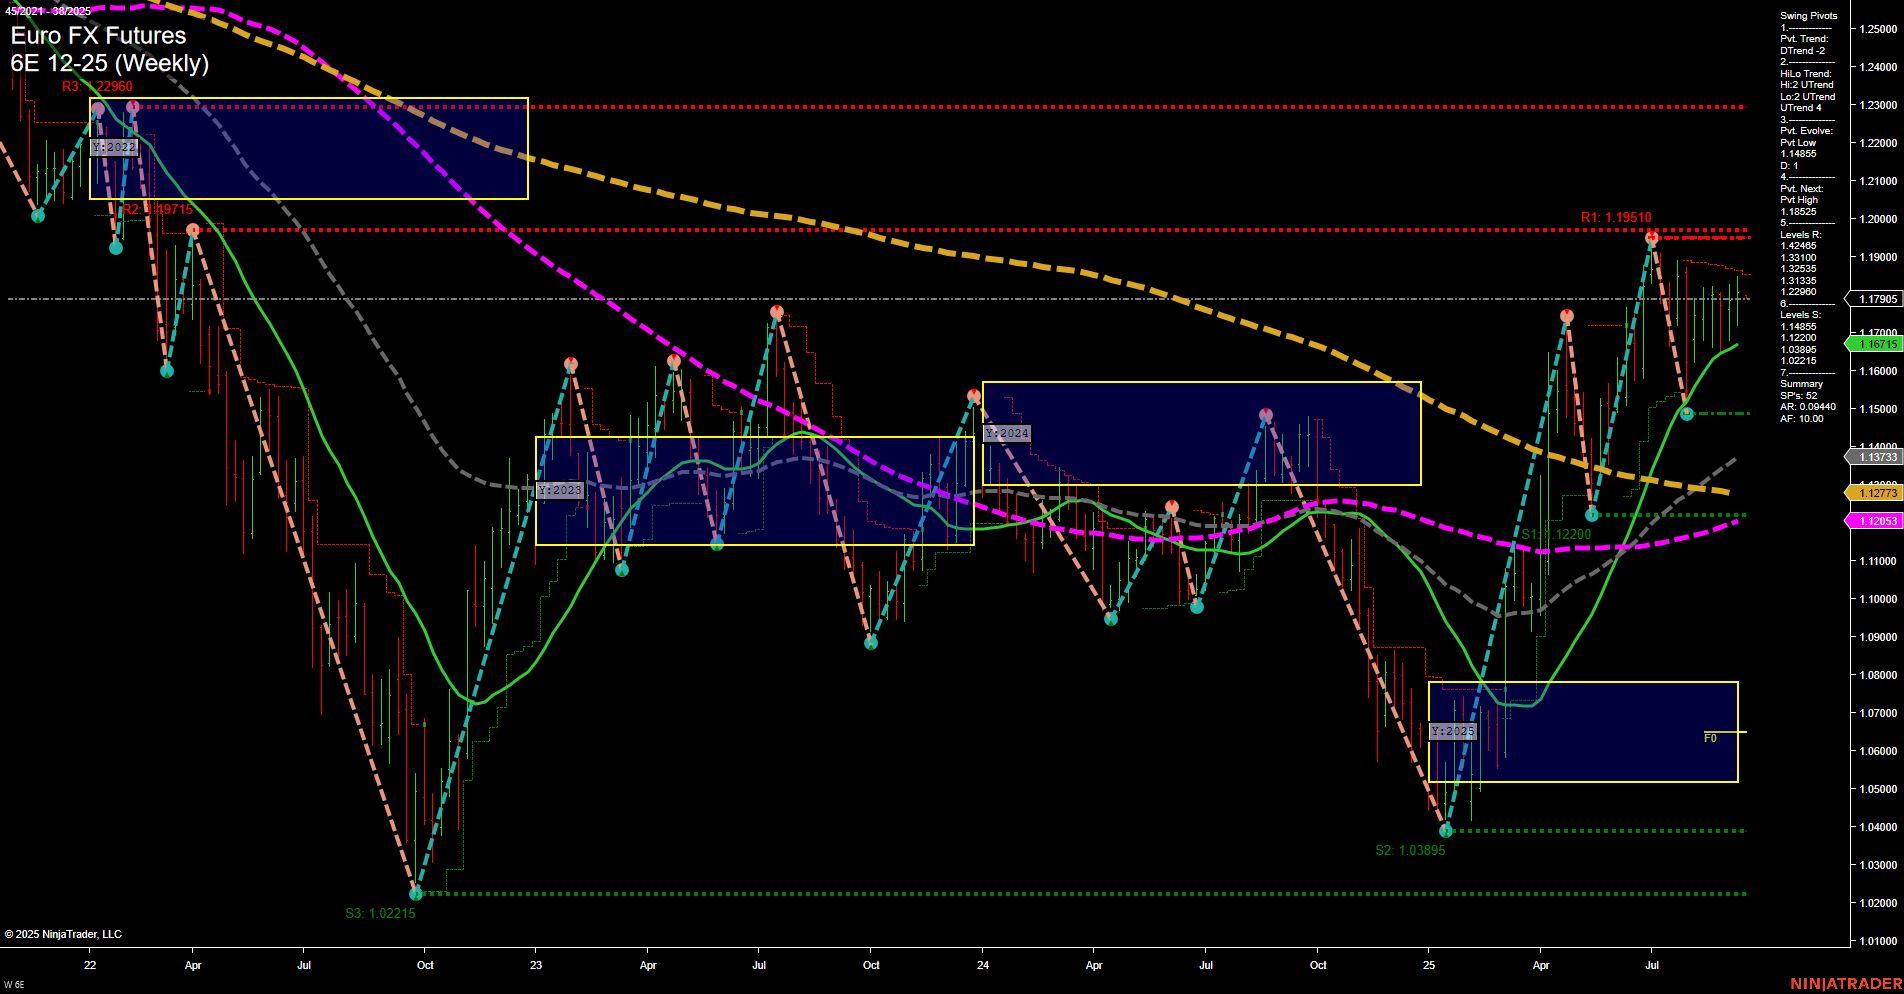Select the gray 1.13733 price axis marker
1904x994 pixels.
coord(1877,457)
